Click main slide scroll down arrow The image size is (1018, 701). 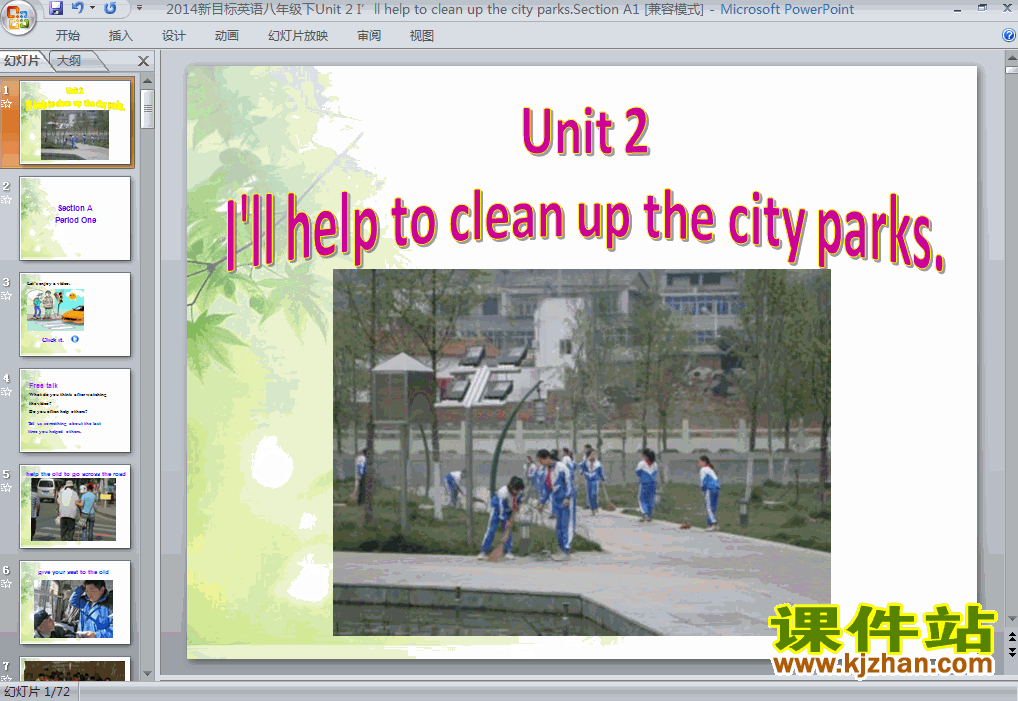pos(1012,619)
